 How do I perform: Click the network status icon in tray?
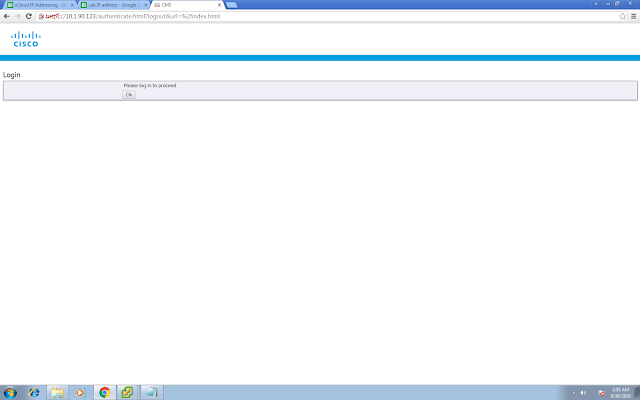click(x=601, y=393)
